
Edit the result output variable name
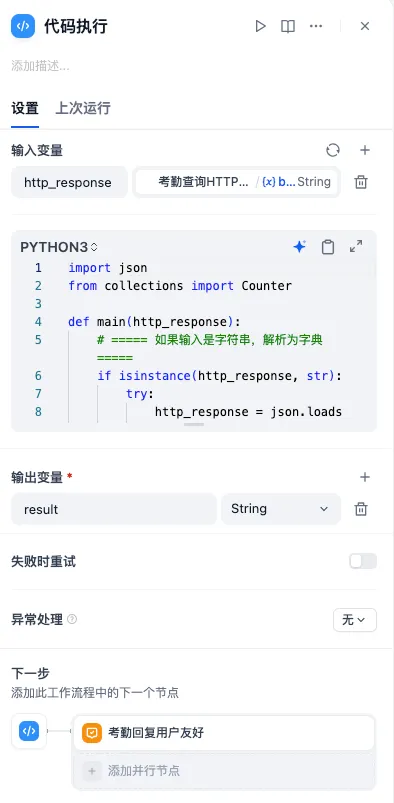click(114, 509)
